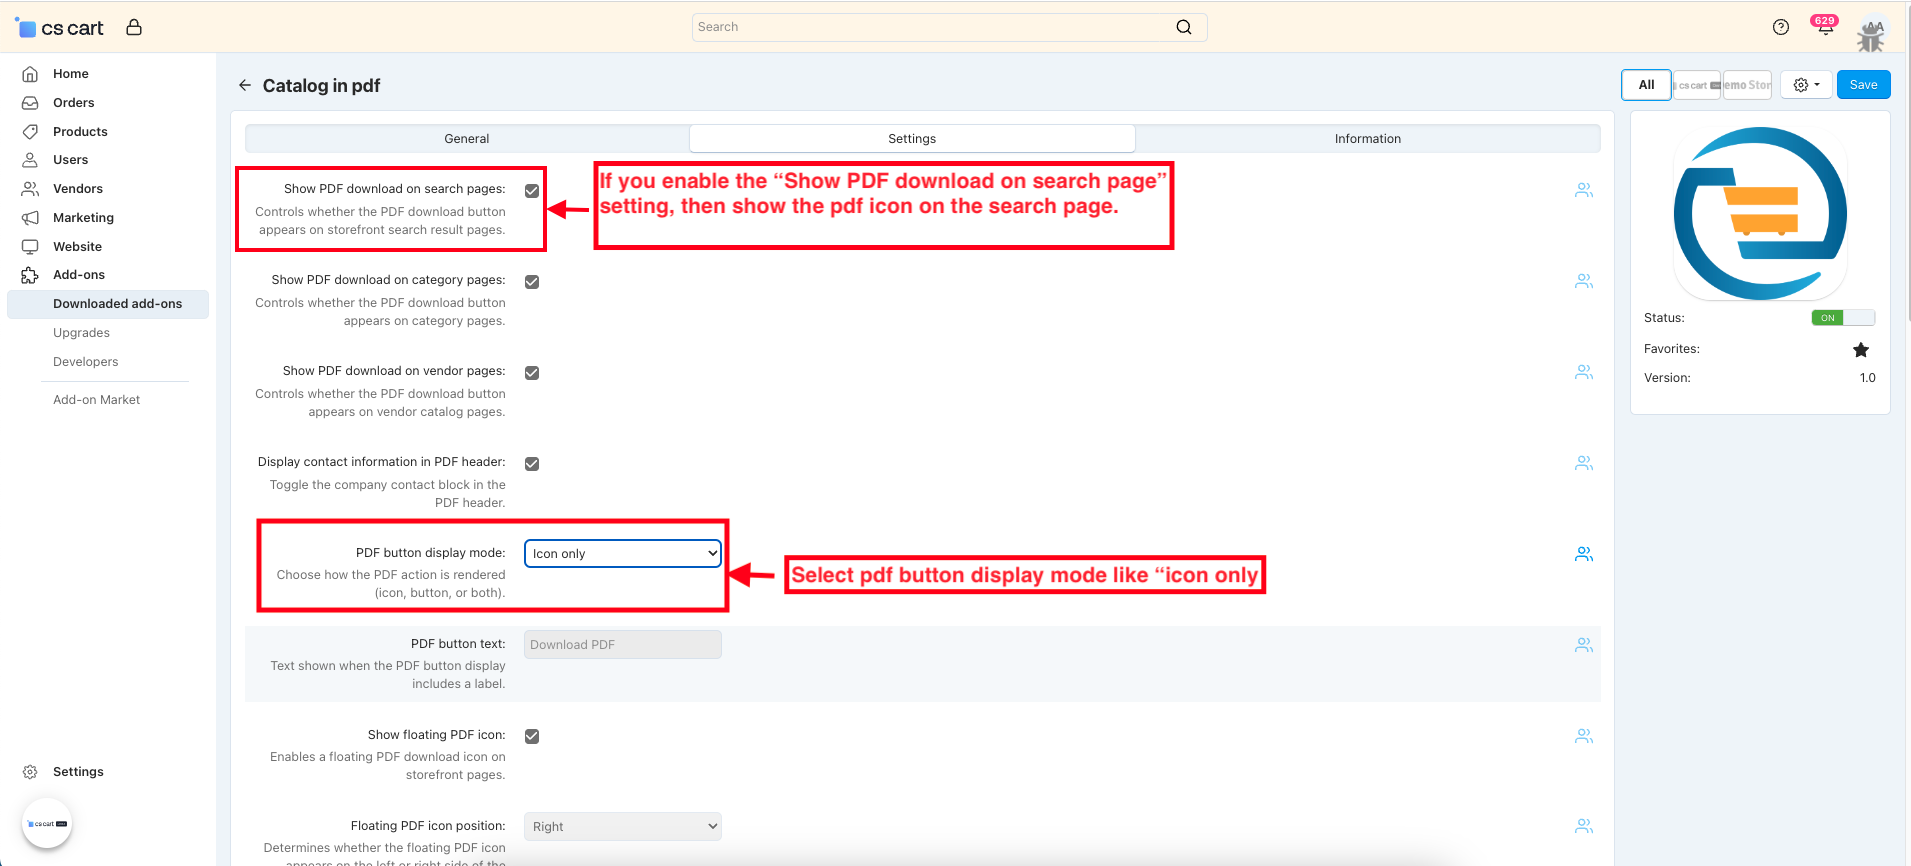The image size is (1911, 866).
Task: Click into the top Search field
Action: pyautogui.click(x=930, y=27)
